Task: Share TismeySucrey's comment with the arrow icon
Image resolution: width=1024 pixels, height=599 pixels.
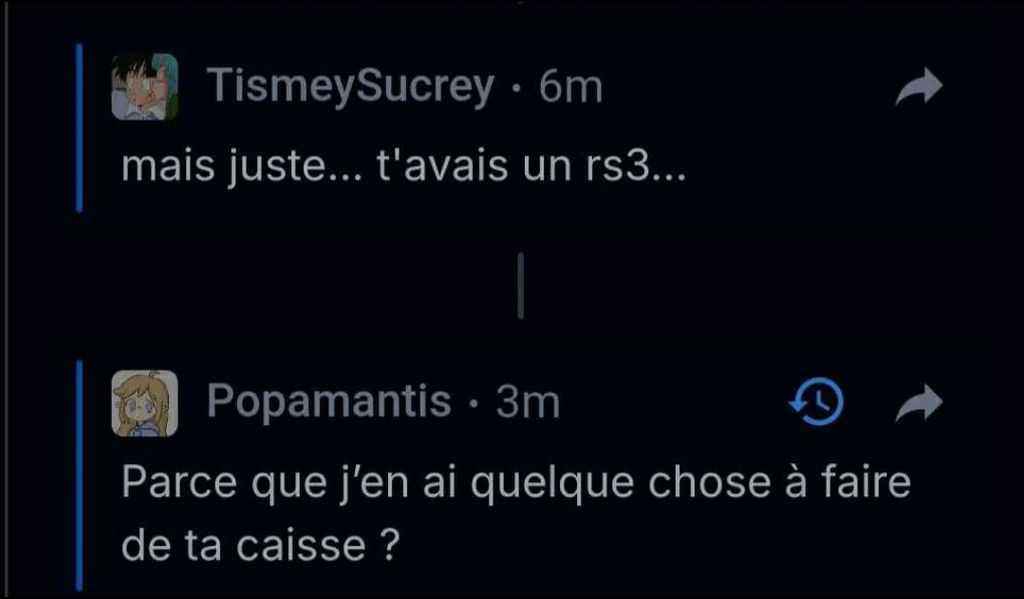Action: point(919,87)
